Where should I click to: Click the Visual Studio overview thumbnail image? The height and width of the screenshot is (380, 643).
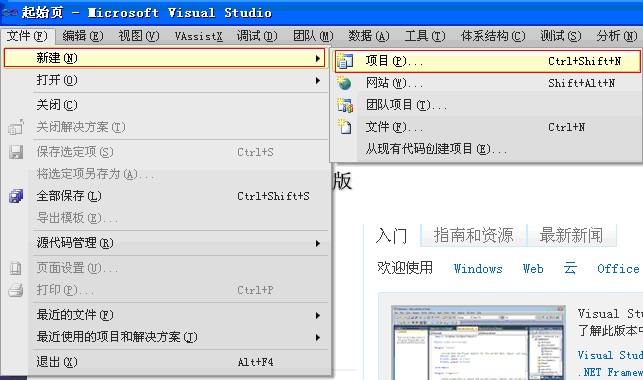[x=479, y=342]
